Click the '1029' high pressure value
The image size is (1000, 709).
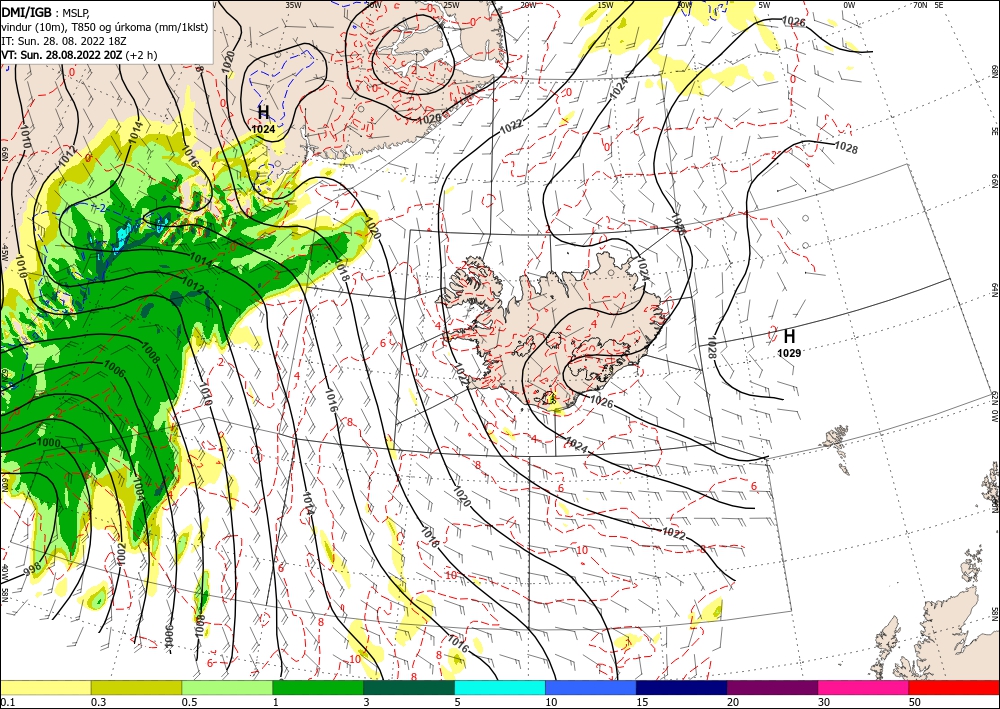(x=789, y=353)
